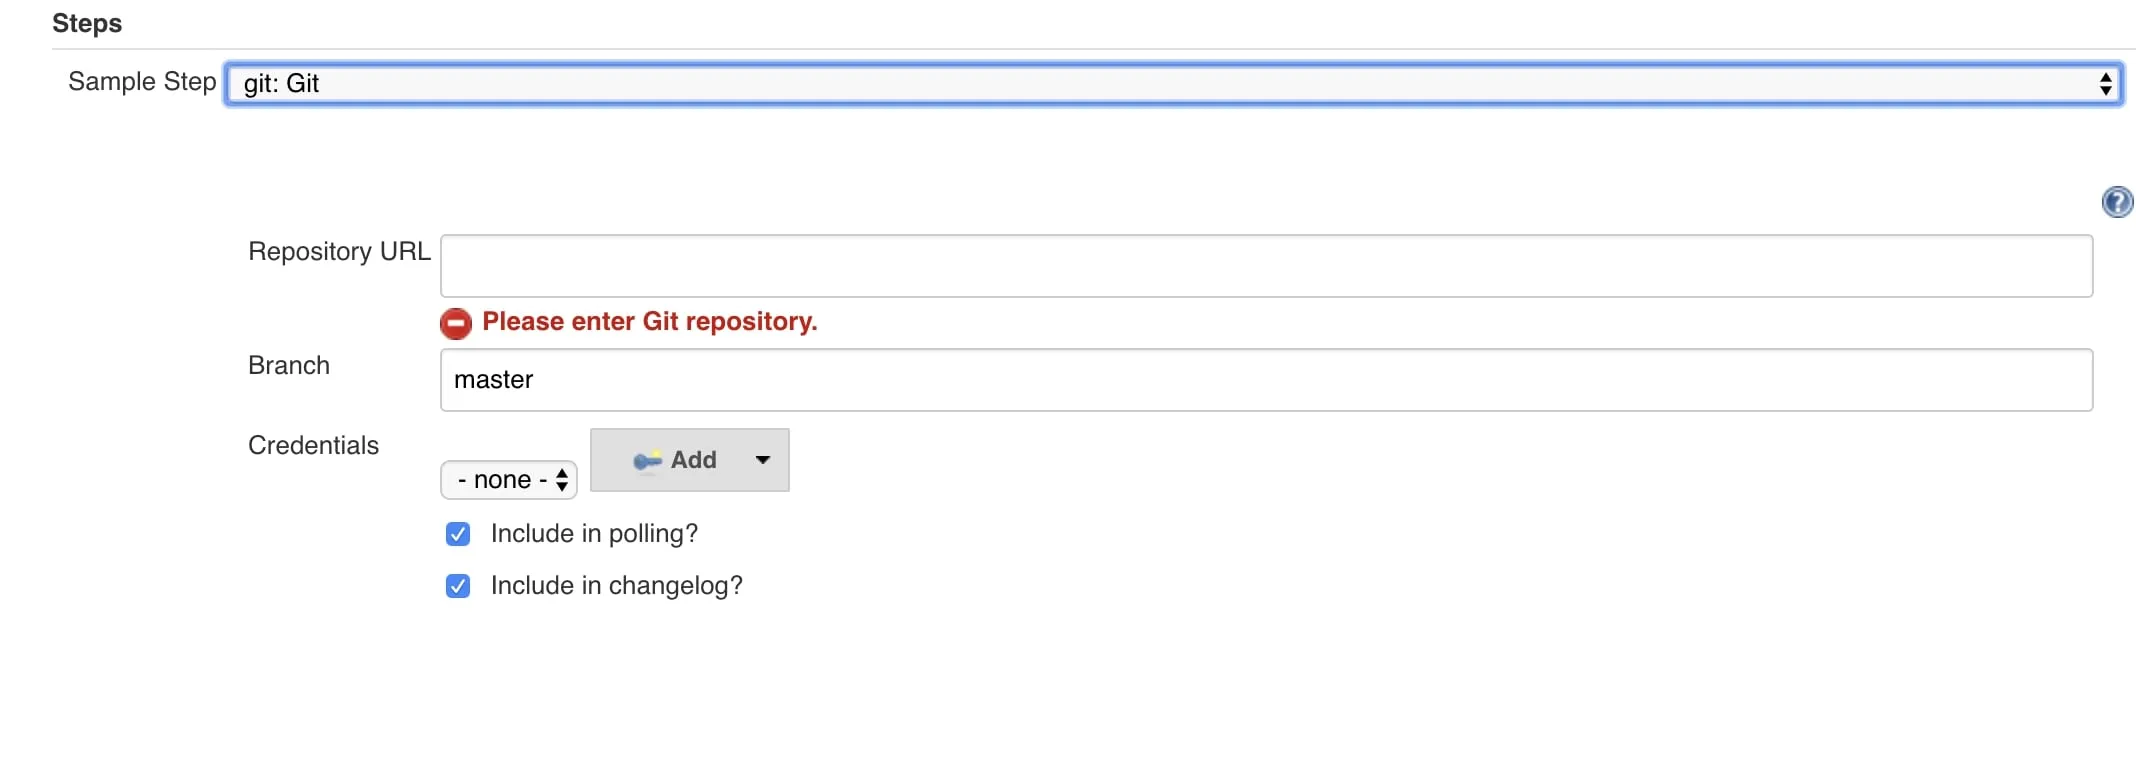Open the Sample Step 'git: Git' dropdown

pyautogui.click(x=1173, y=83)
